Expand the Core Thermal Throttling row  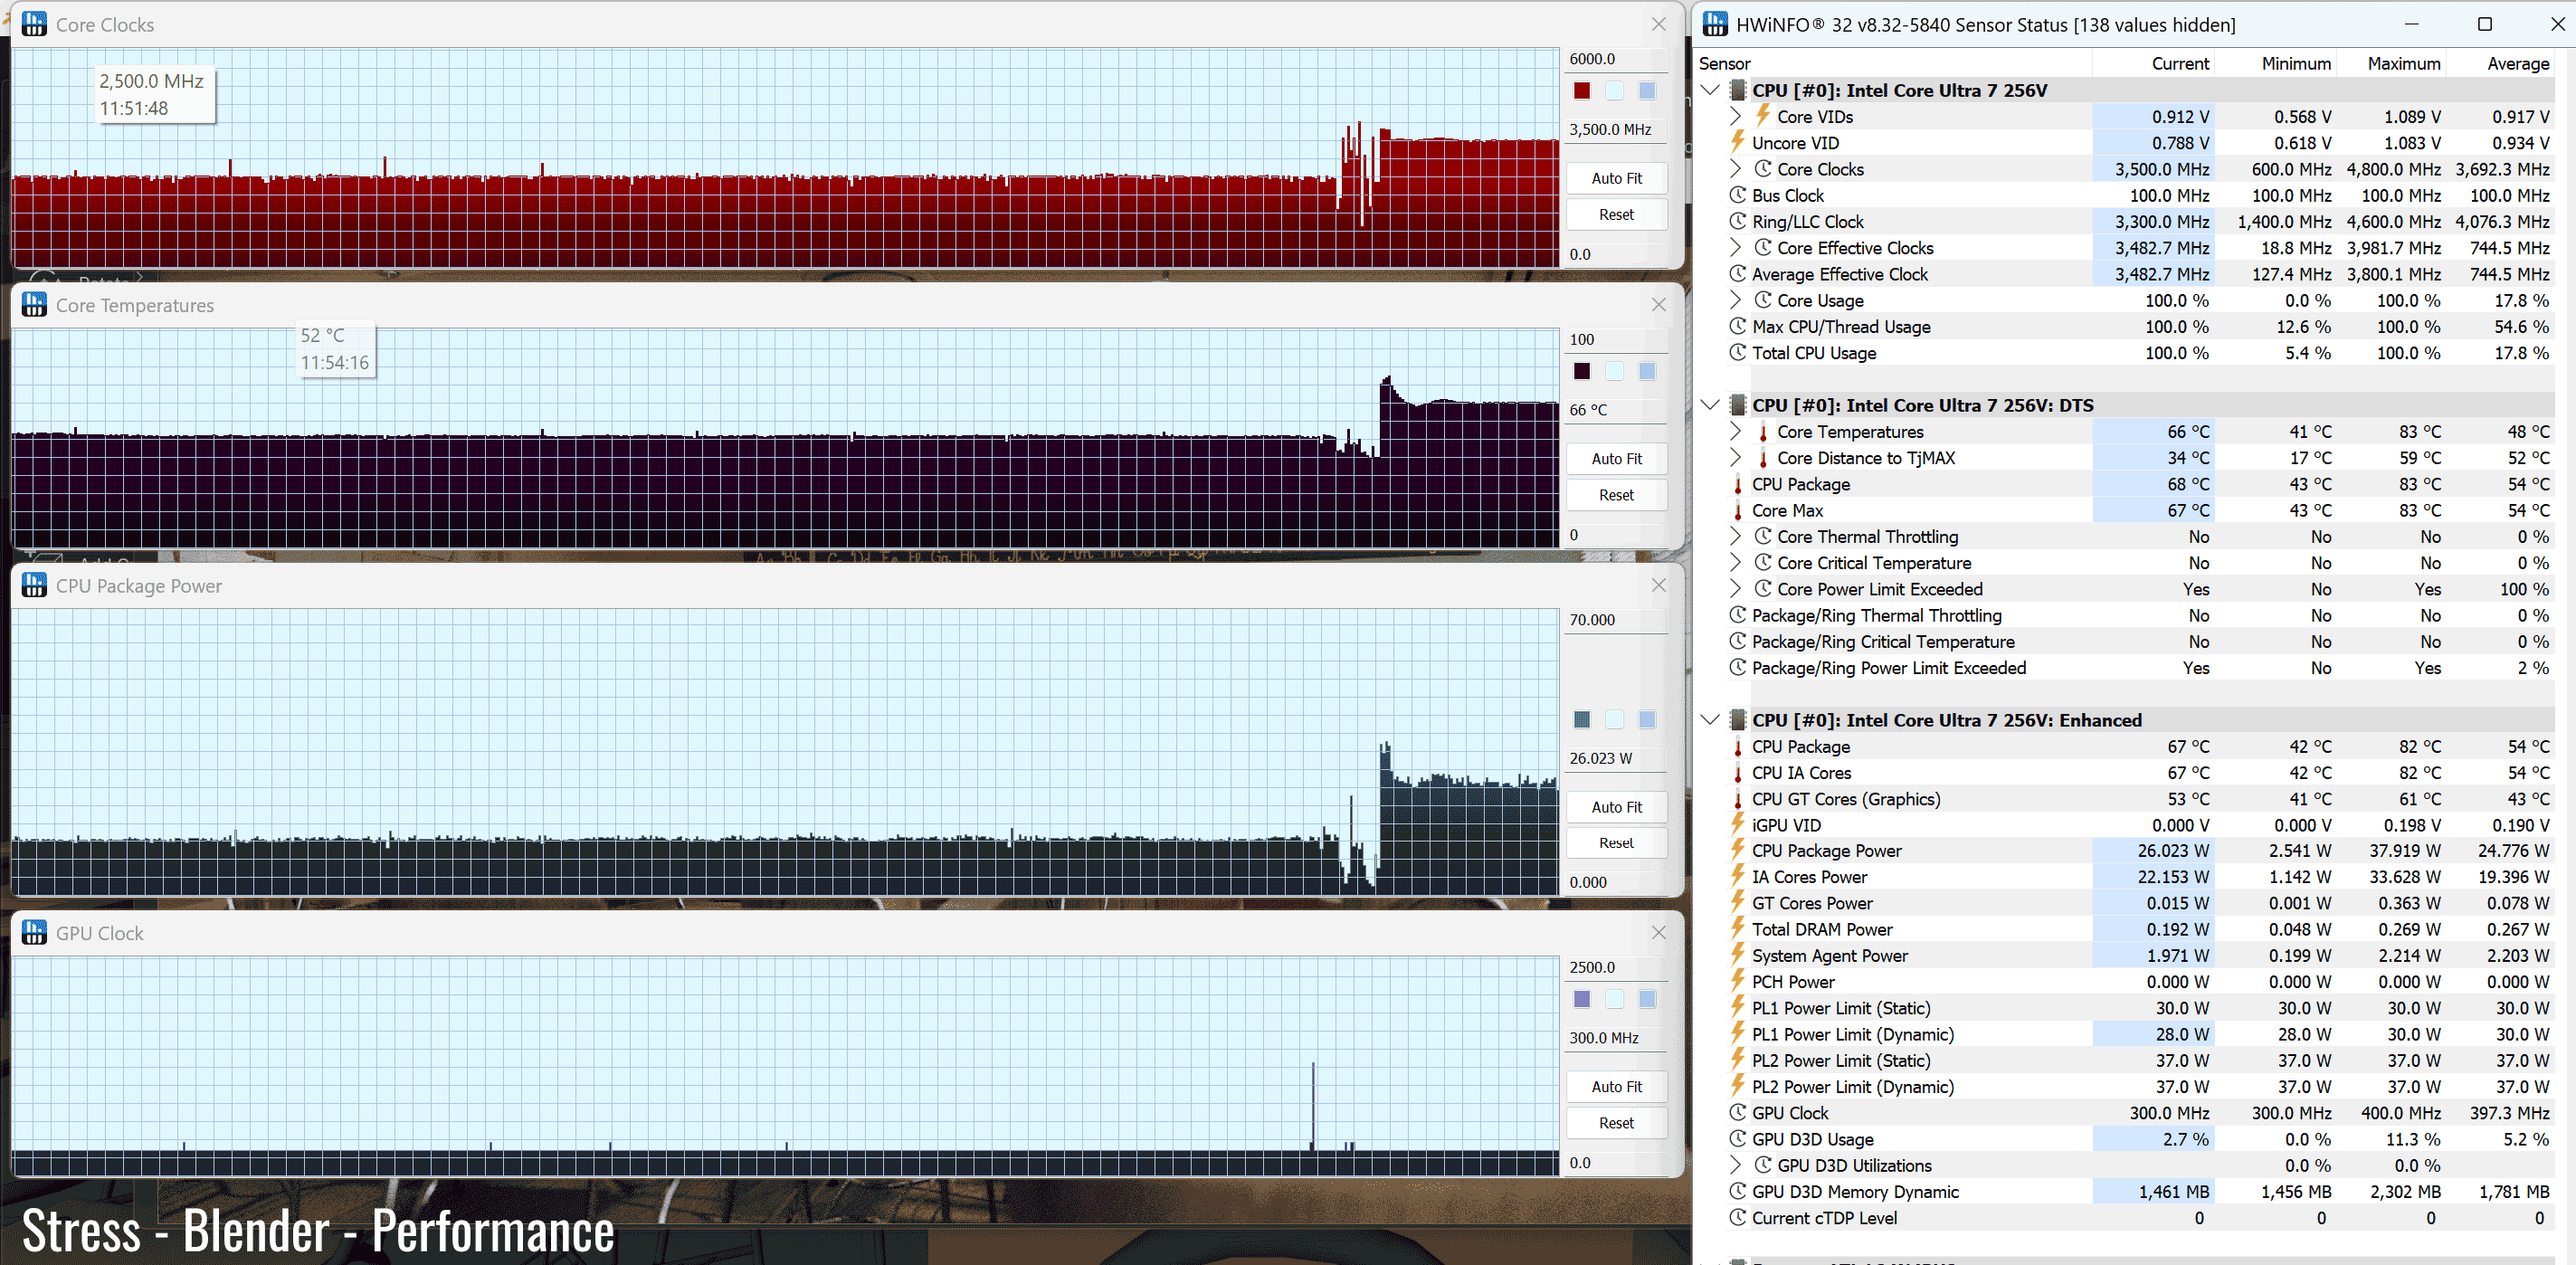1736,537
